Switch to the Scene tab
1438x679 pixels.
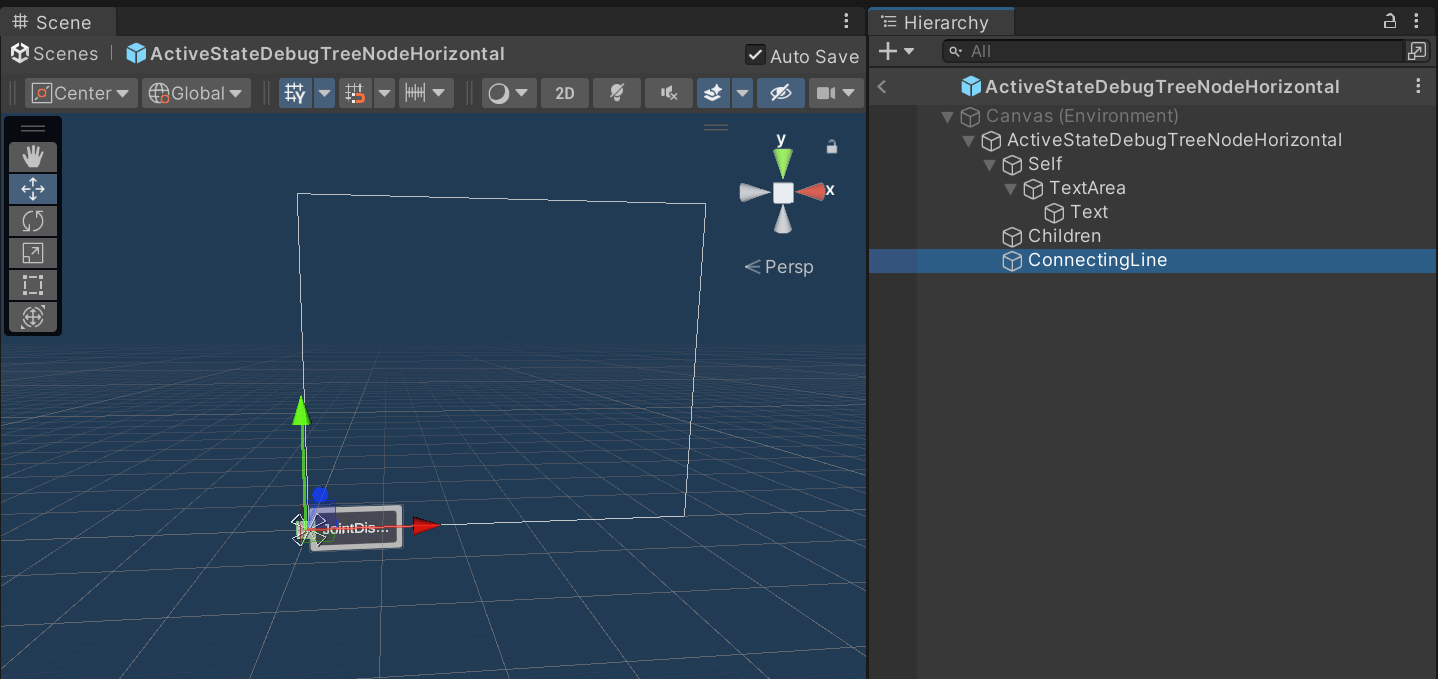tap(57, 22)
